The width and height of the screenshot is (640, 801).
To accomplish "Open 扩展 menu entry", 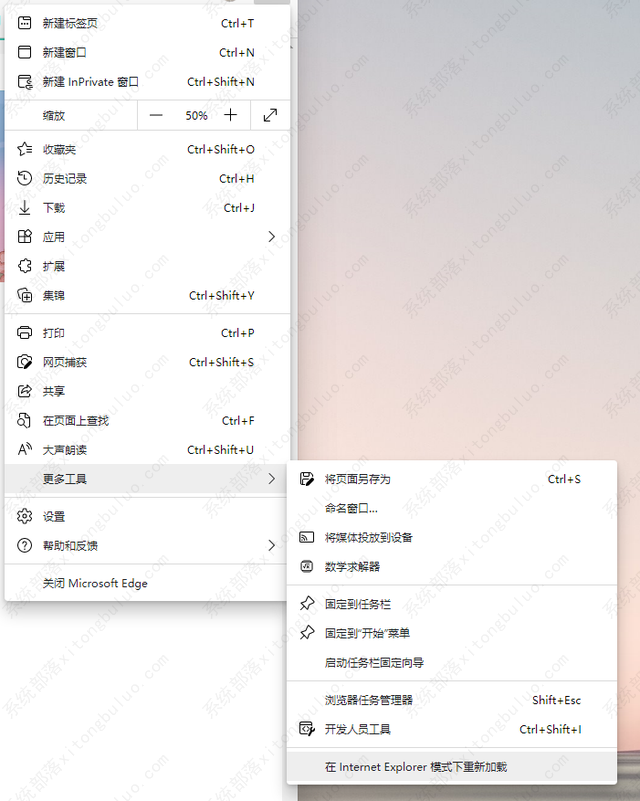I will tap(148, 266).
